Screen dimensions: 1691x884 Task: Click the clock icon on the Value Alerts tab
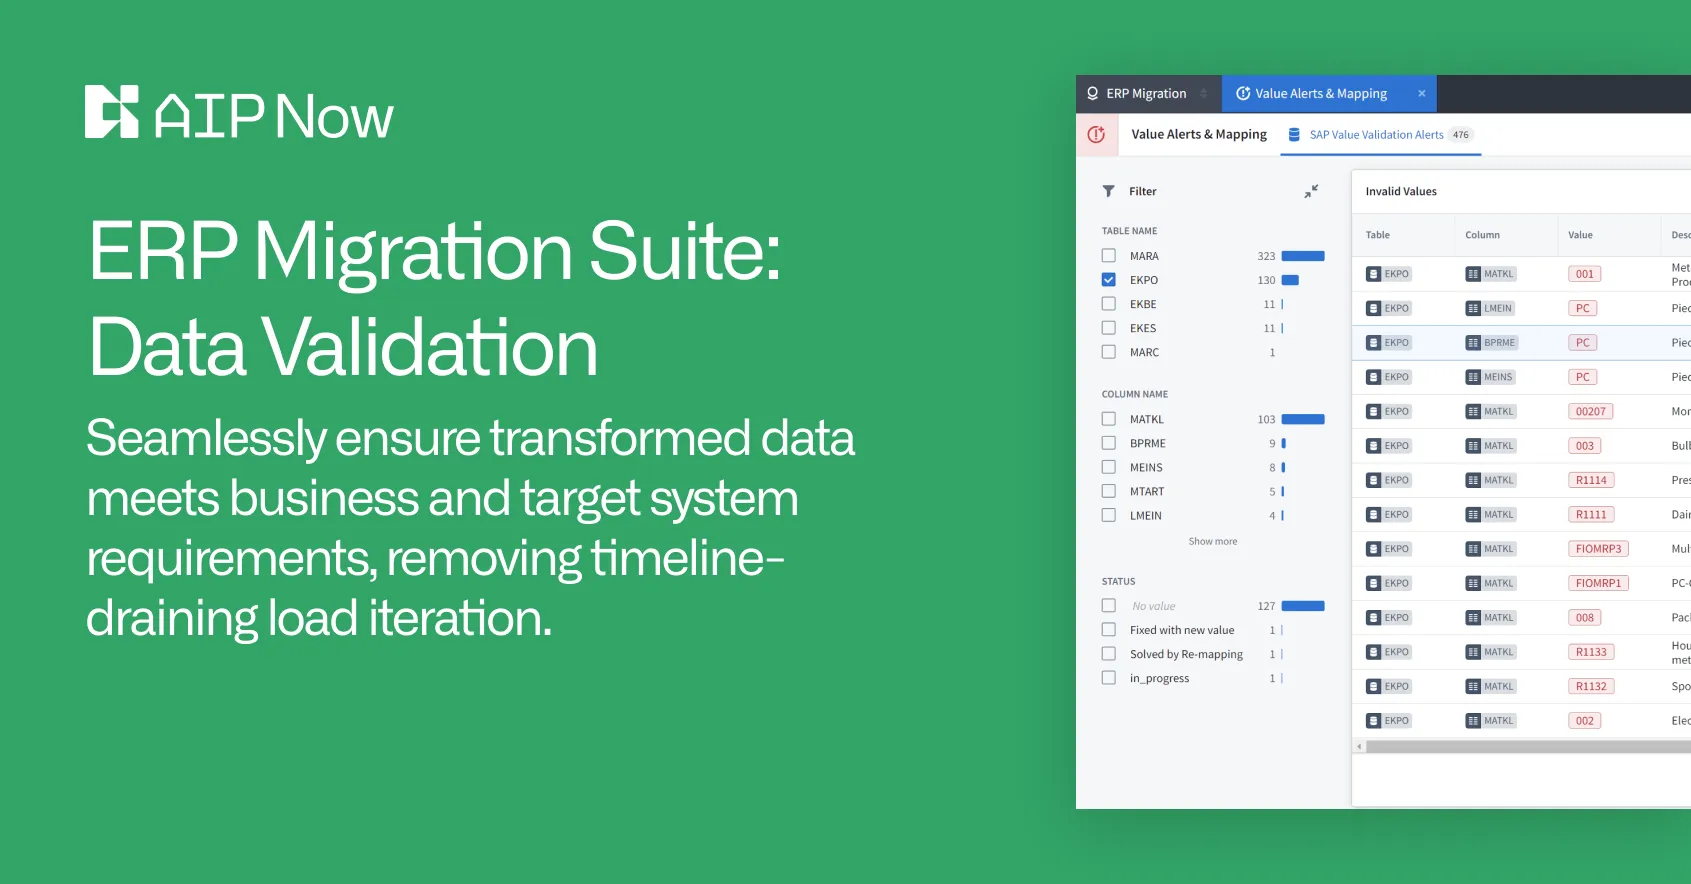click(1243, 94)
